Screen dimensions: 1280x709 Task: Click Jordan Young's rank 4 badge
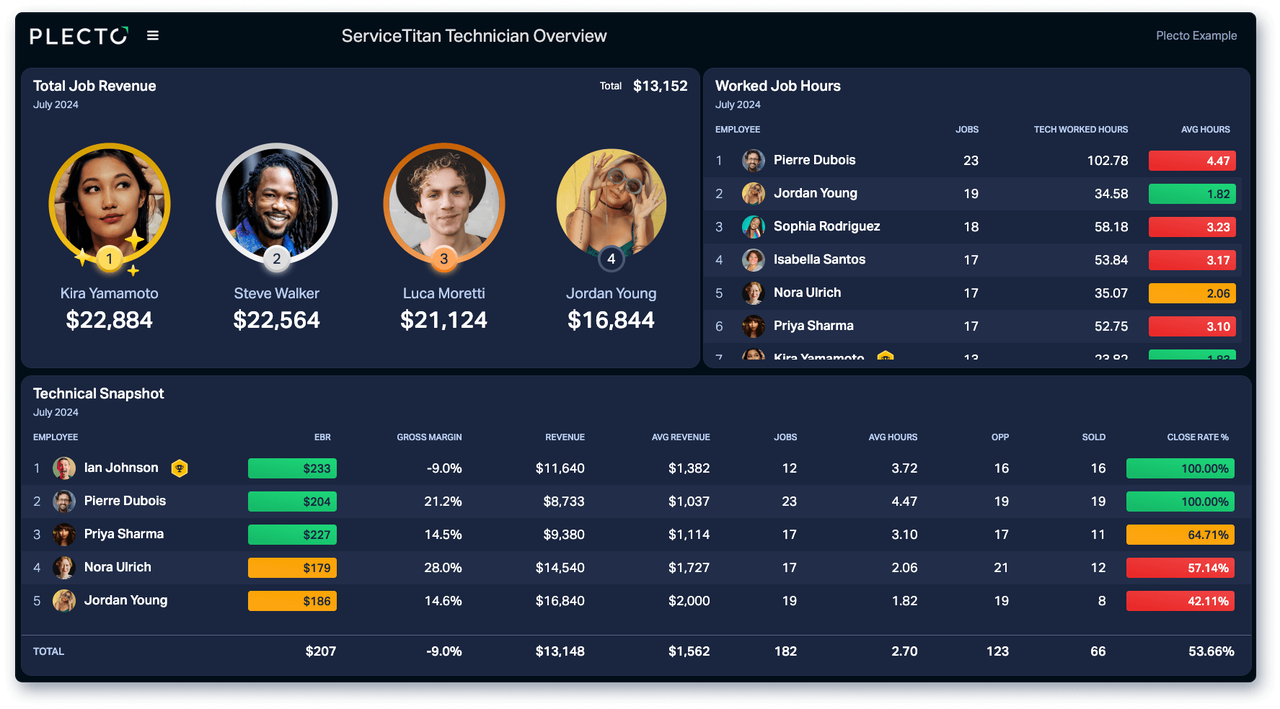[611, 260]
